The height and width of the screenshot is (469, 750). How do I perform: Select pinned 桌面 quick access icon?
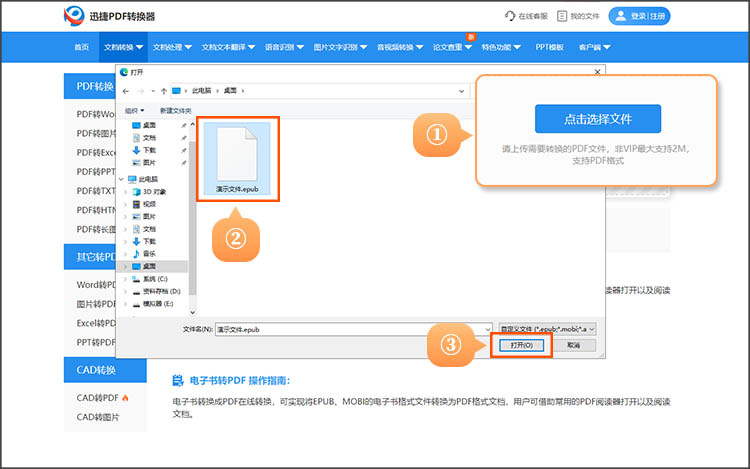tap(136, 125)
